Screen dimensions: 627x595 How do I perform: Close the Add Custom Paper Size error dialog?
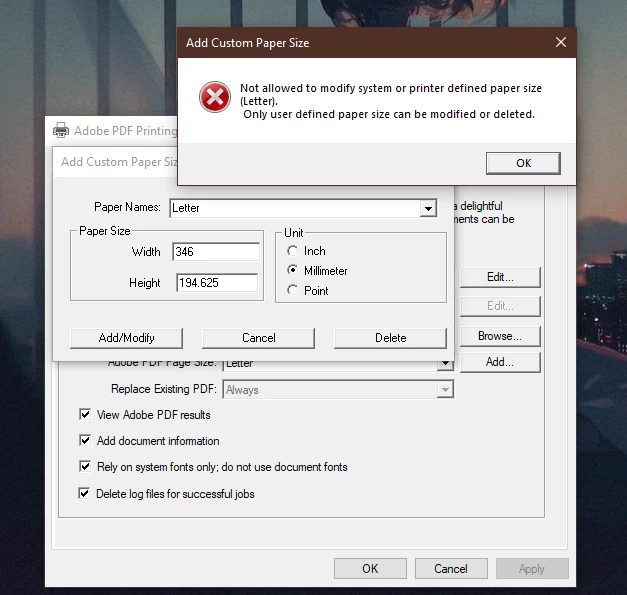pyautogui.click(x=561, y=42)
